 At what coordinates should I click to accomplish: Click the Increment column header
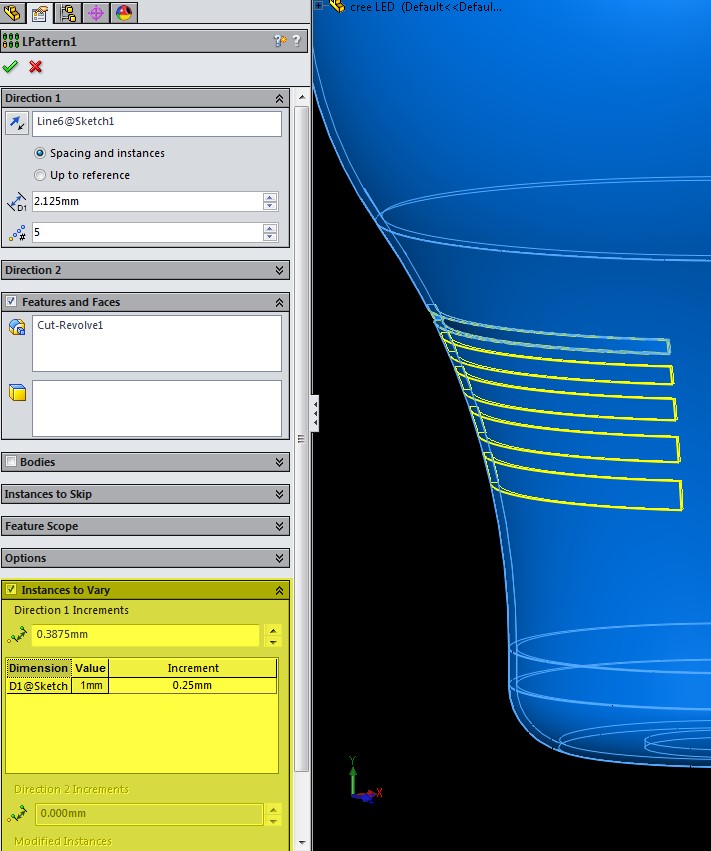[x=193, y=668]
